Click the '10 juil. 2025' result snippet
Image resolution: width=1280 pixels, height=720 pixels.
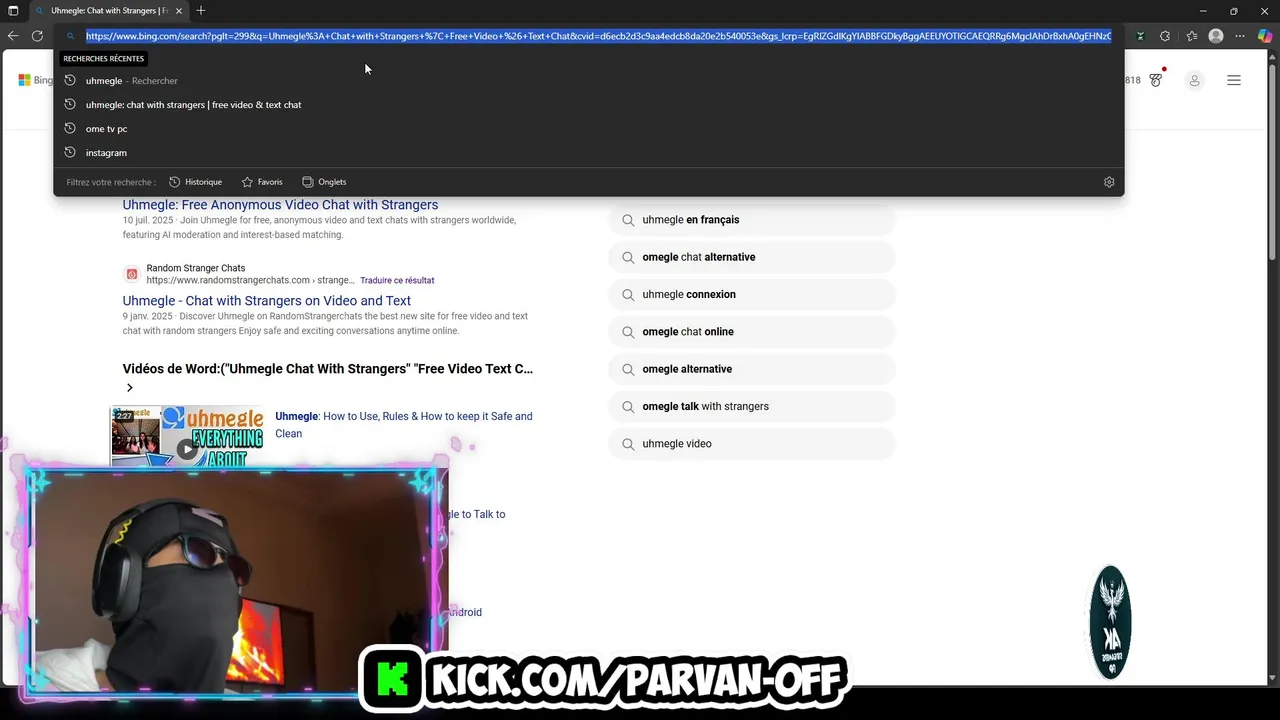[320, 228]
